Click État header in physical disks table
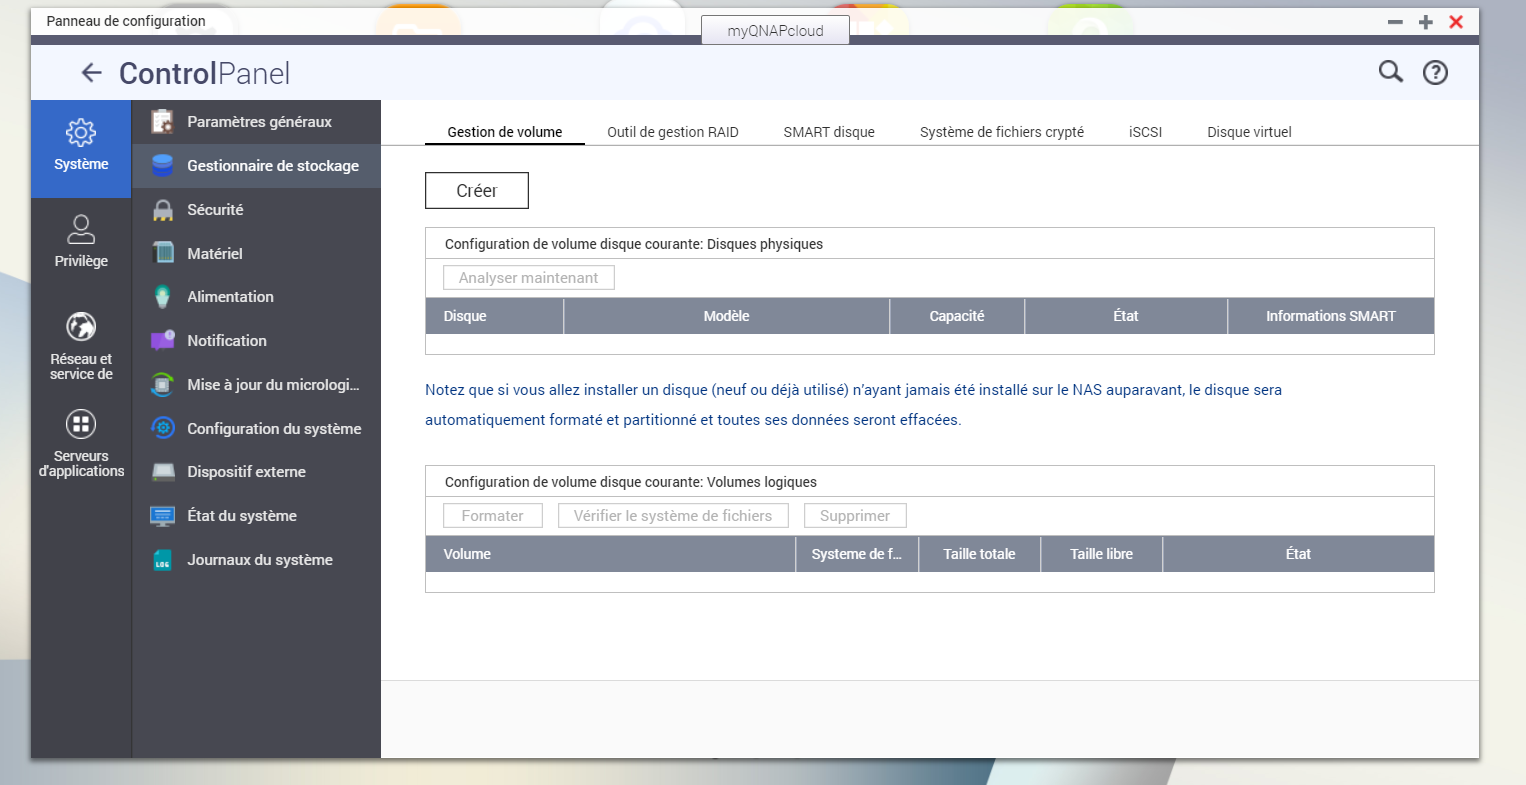1526x785 pixels. pyautogui.click(x=1126, y=316)
